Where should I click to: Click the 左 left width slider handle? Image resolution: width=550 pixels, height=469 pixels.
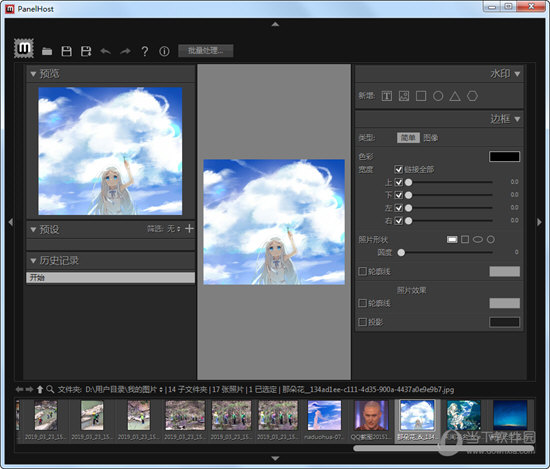[408, 208]
